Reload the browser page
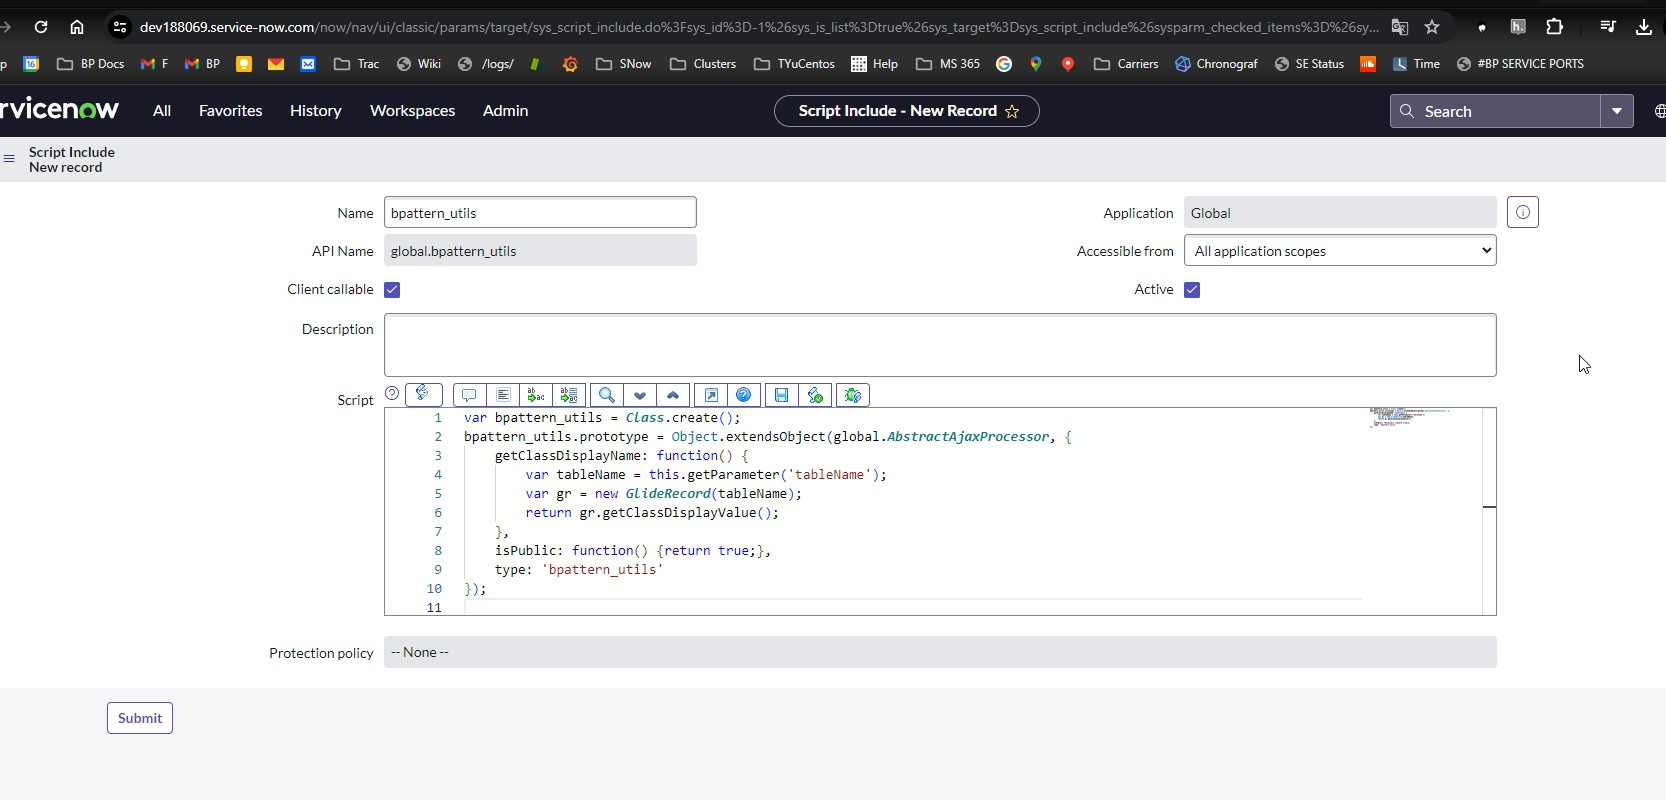This screenshot has height=800, width=1666. tap(41, 27)
